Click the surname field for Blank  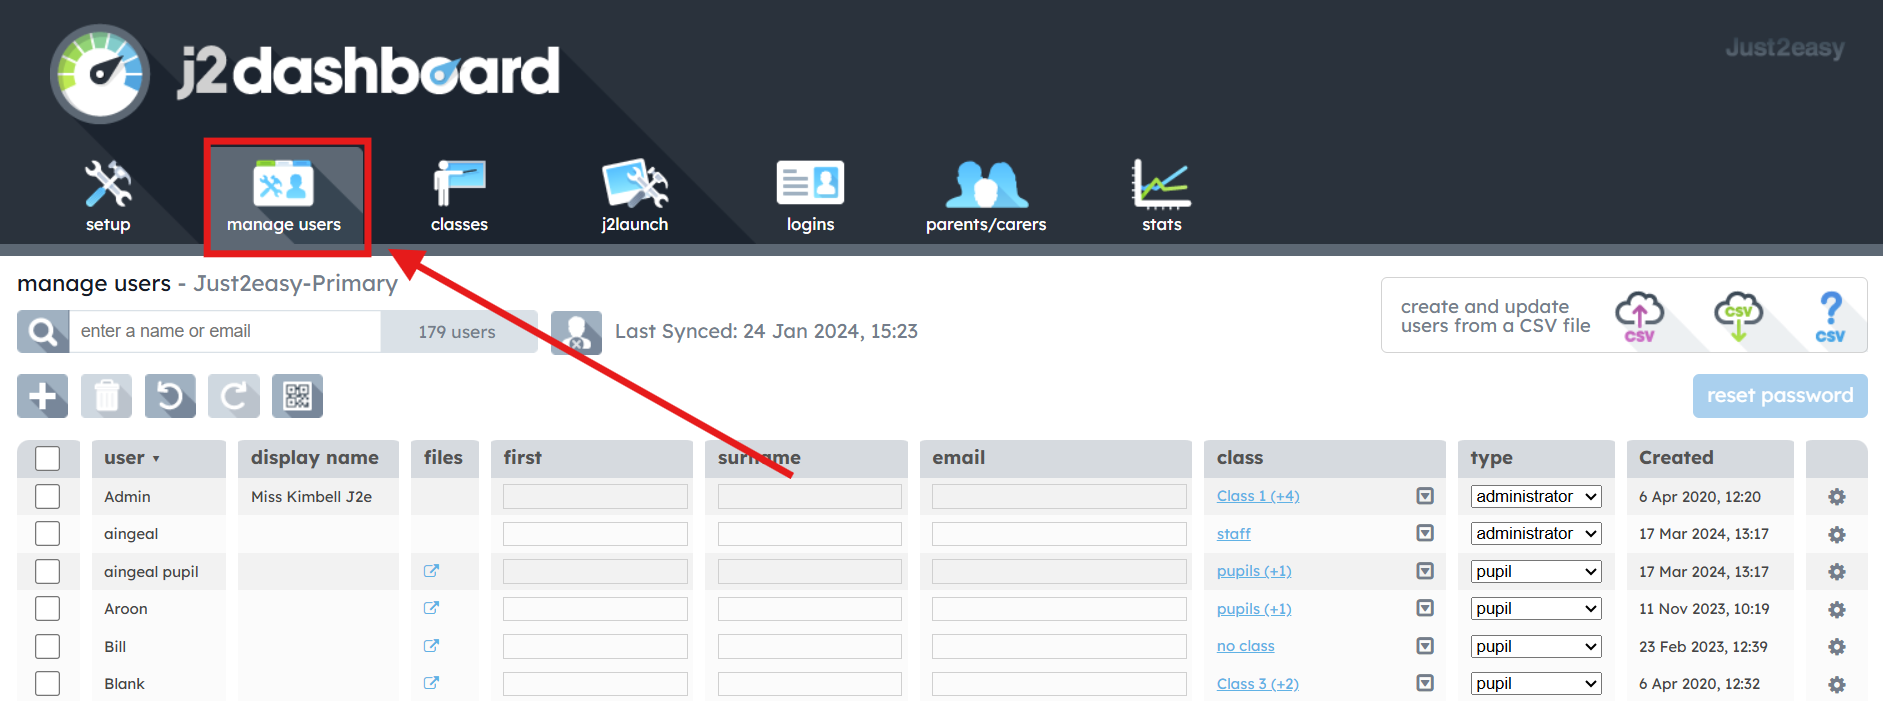click(x=810, y=683)
